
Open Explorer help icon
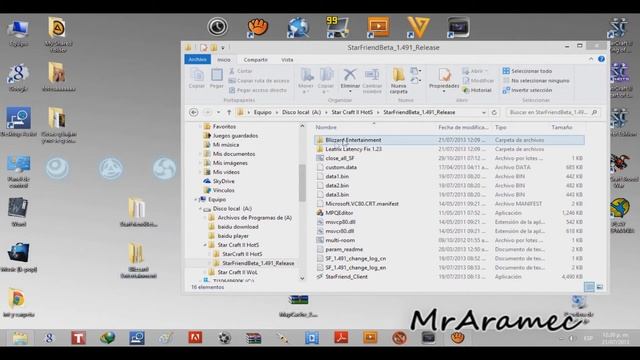coord(601,59)
